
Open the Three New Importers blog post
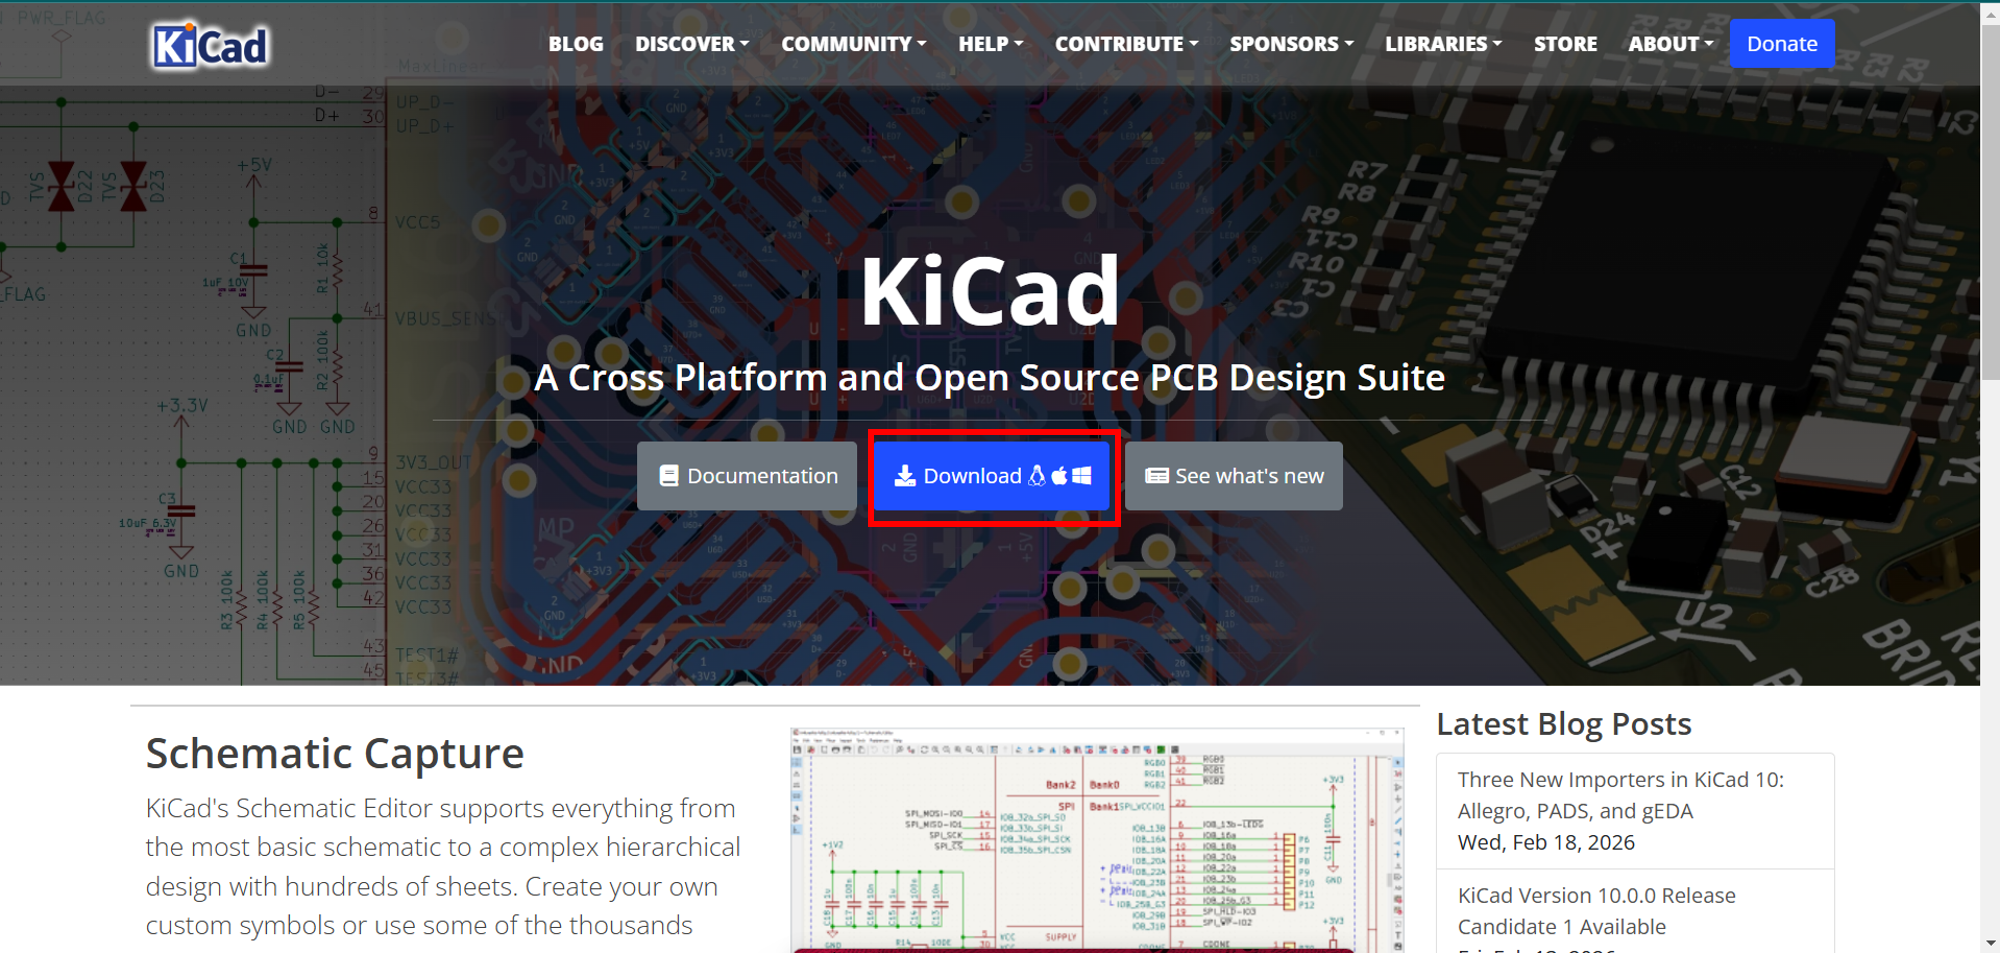point(1620,795)
